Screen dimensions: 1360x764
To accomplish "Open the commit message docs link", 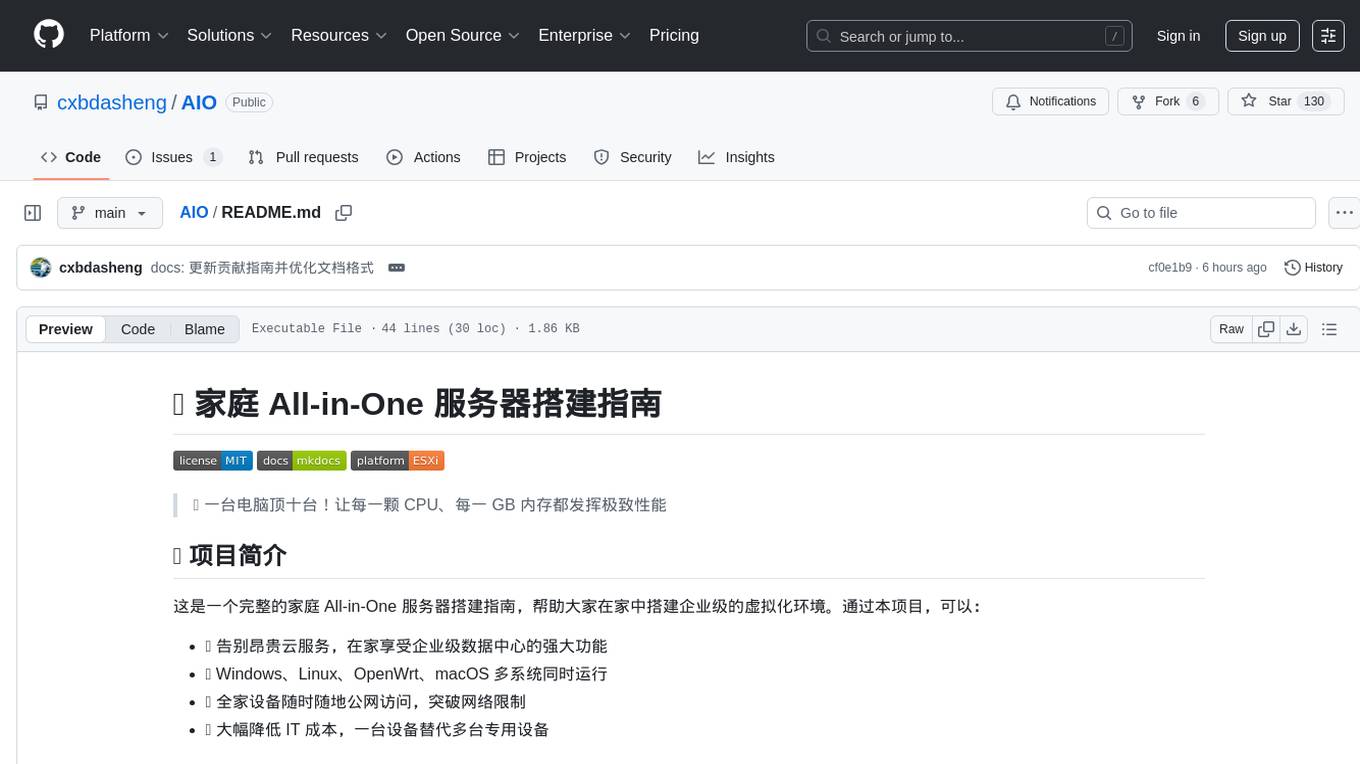I will 262,268.
